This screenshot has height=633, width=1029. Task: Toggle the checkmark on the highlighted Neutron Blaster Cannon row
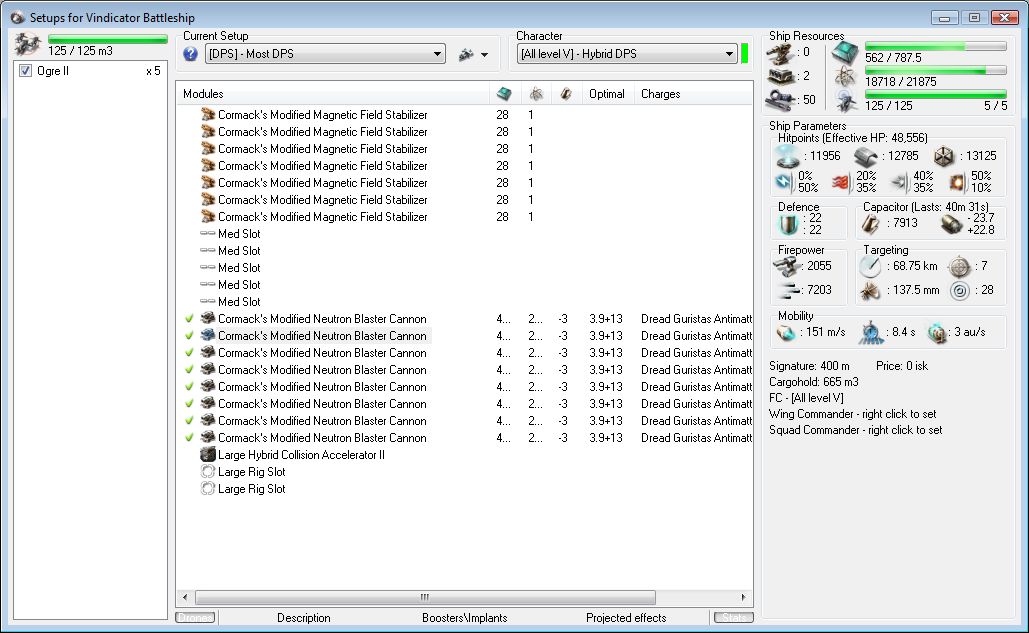click(x=190, y=336)
